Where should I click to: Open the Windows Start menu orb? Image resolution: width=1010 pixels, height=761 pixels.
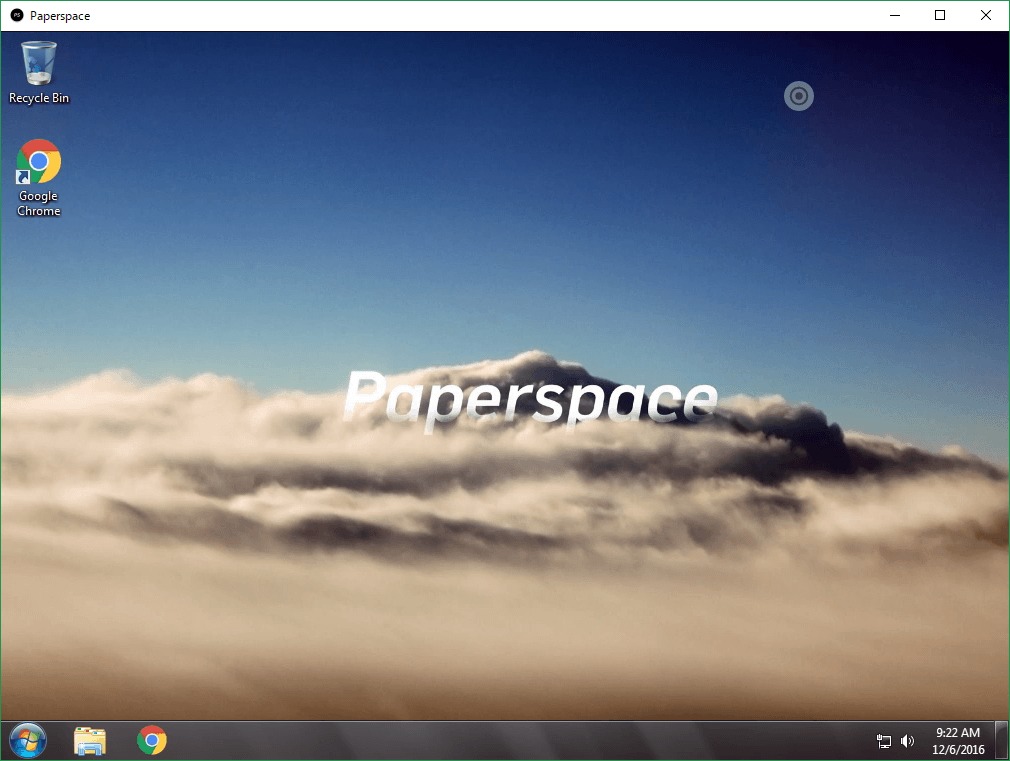tap(28, 740)
